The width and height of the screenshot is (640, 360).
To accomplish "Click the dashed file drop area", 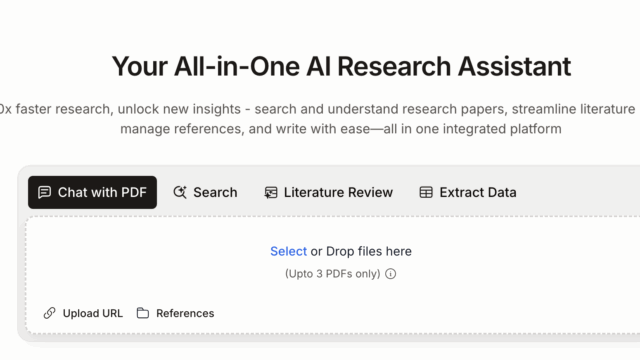I will [x=333, y=276].
